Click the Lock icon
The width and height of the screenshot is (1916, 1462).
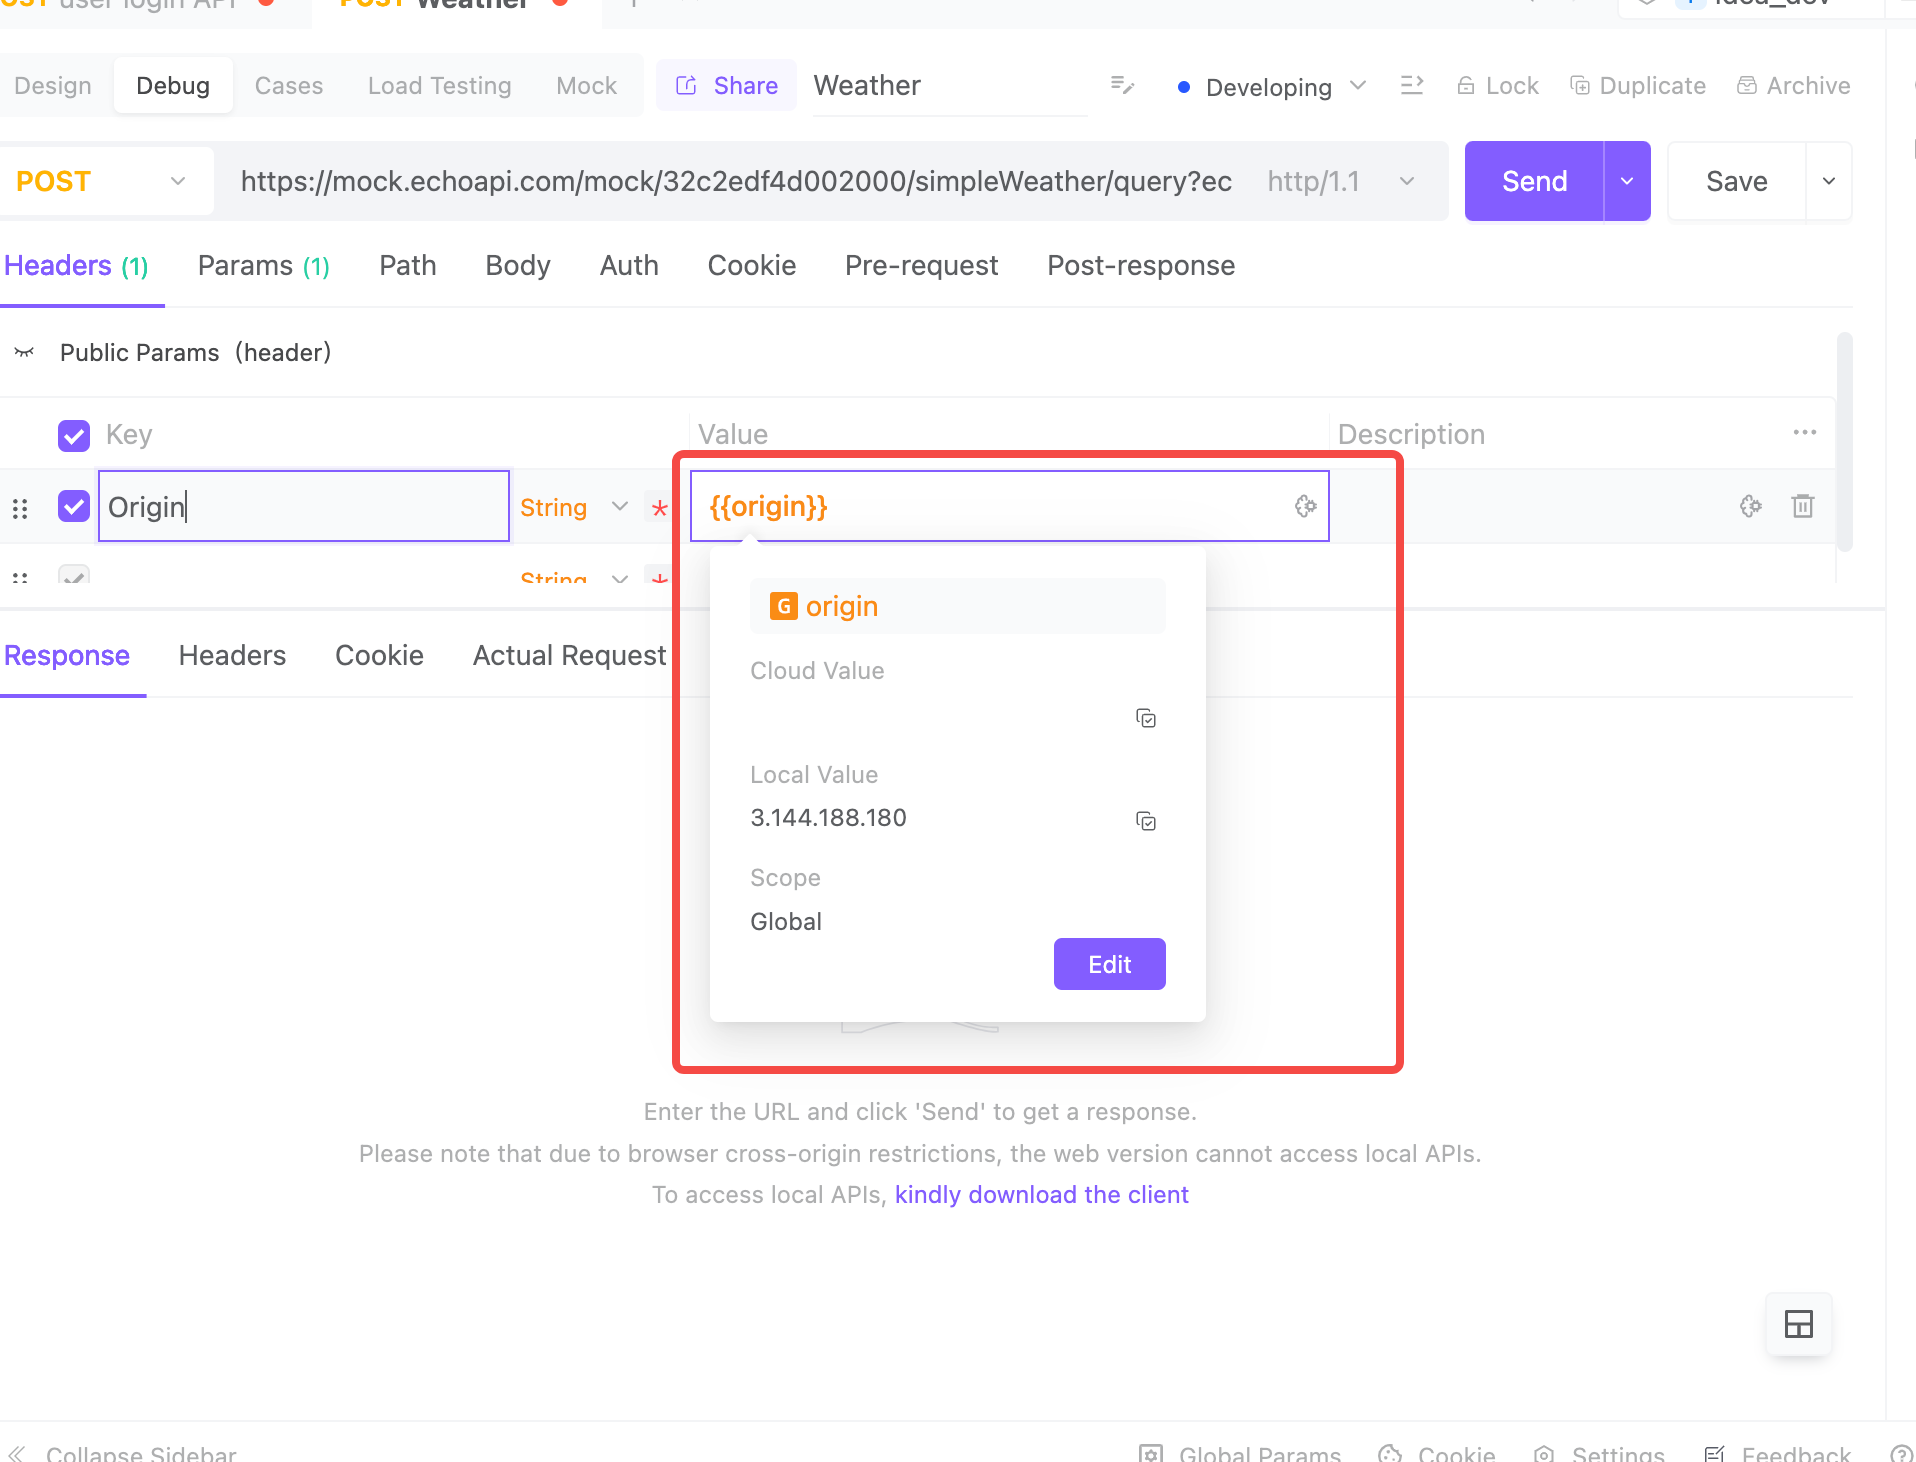tap(1466, 86)
